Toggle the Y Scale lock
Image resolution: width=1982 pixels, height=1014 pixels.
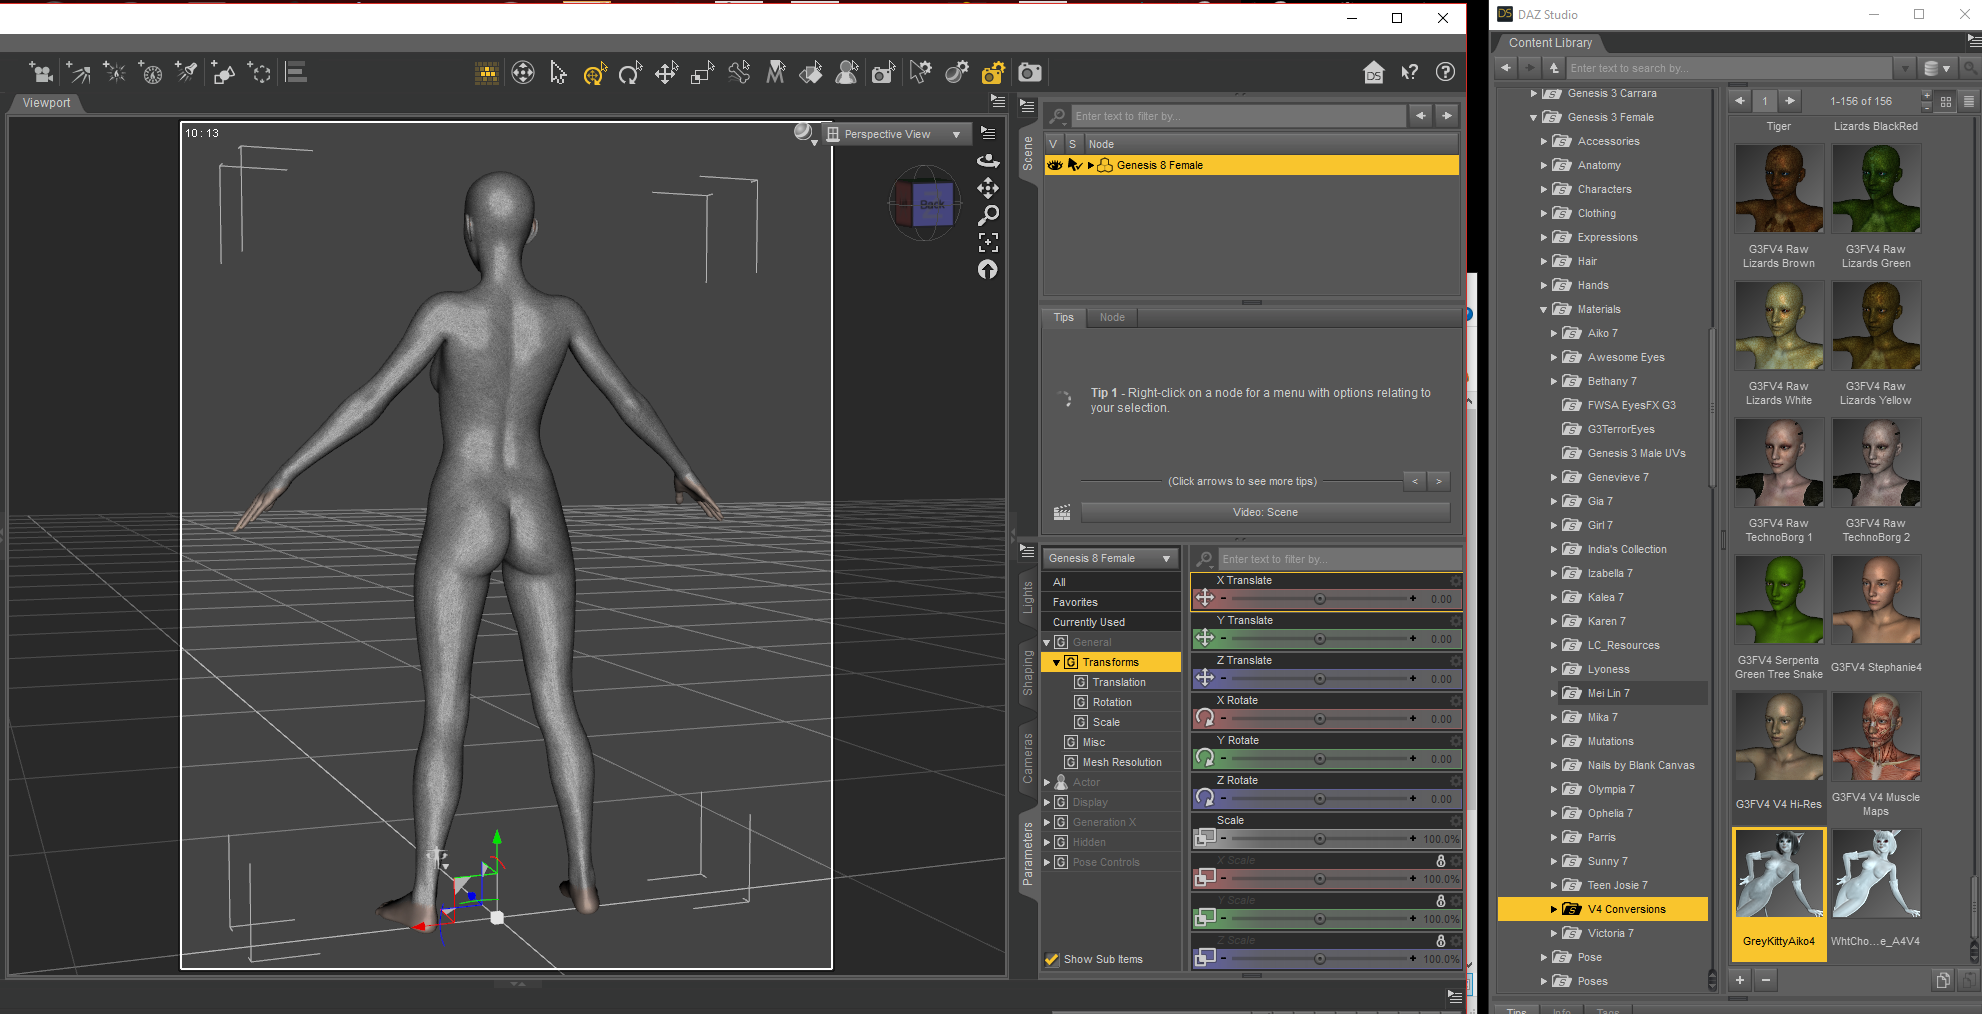pyautogui.click(x=1441, y=901)
